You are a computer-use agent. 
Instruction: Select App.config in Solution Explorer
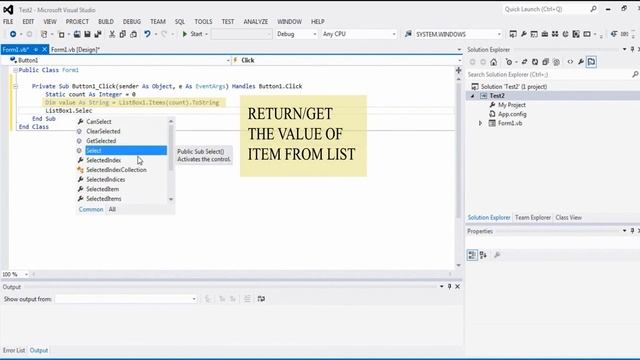[x=512, y=114]
